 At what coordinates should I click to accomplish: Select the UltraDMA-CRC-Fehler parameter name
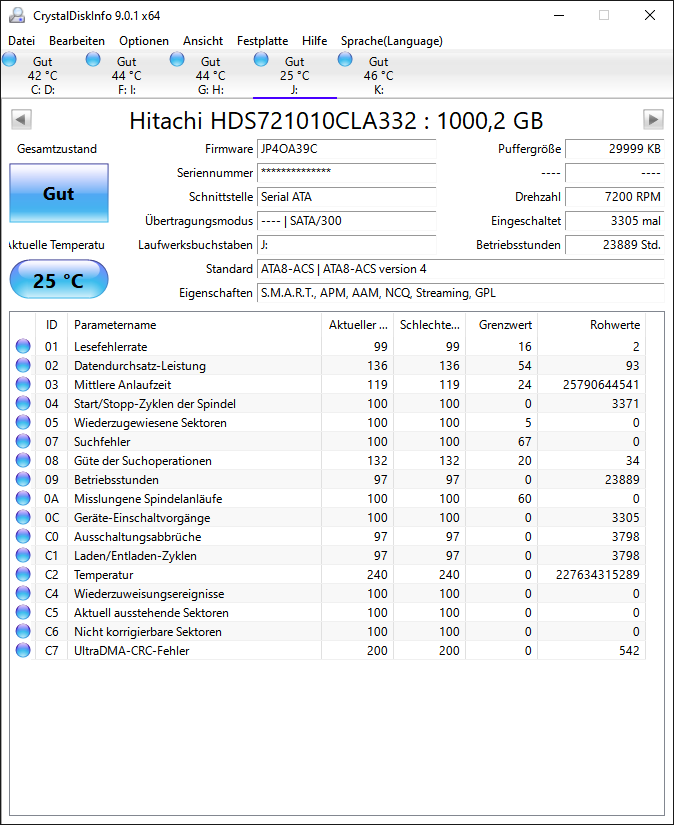[x=132, y=650]
